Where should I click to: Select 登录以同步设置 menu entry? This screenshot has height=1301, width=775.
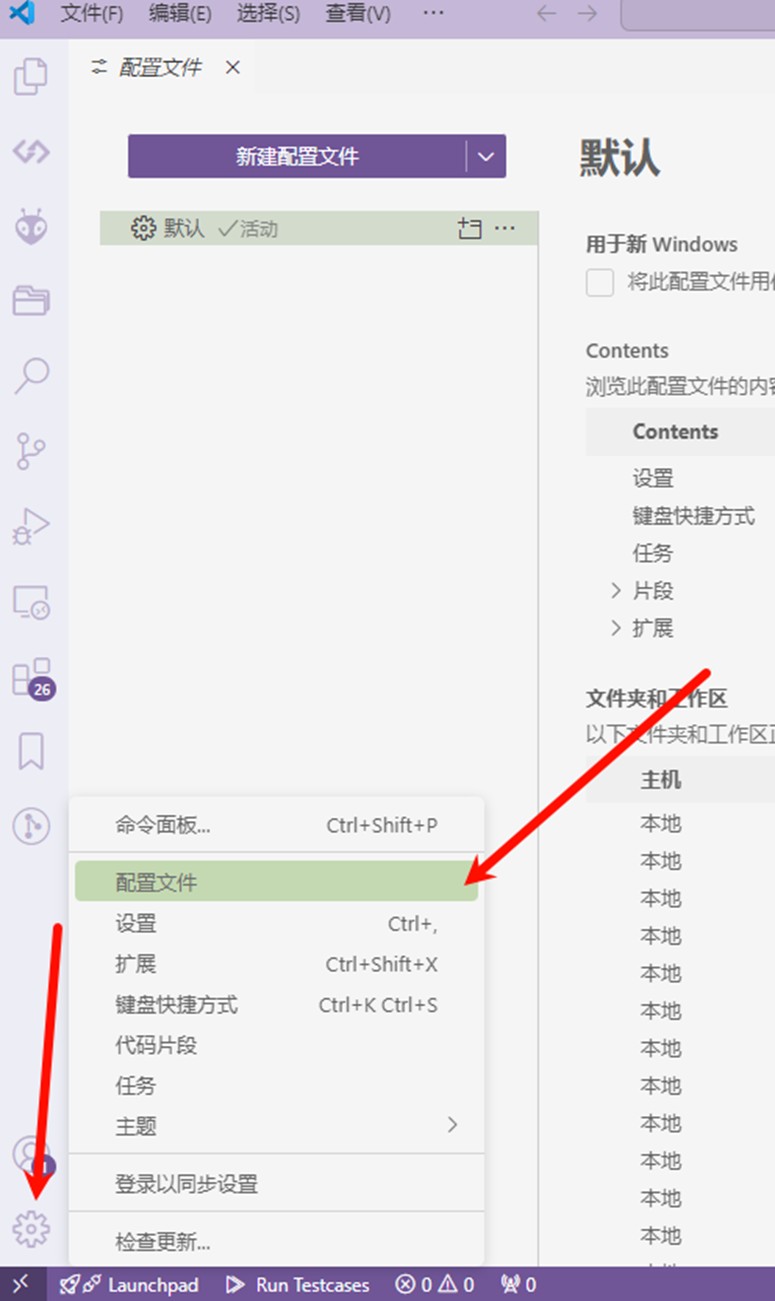276,1184
